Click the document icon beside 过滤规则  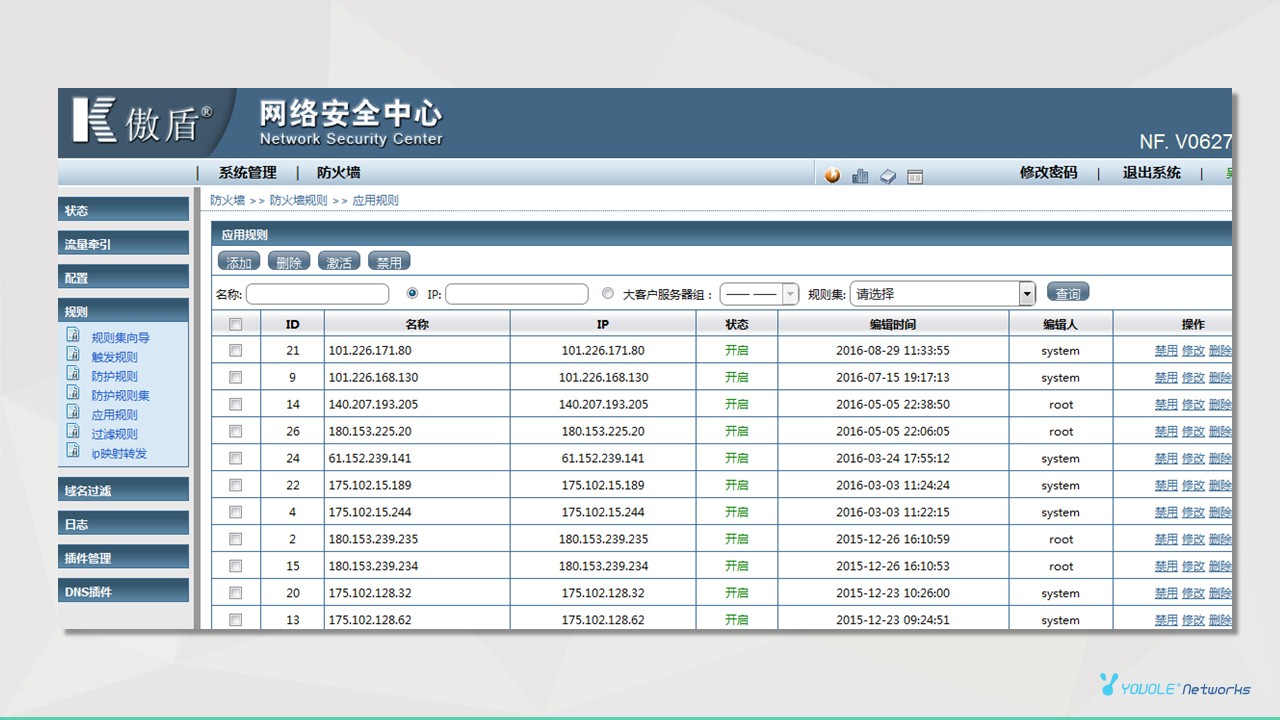point(73,431)
